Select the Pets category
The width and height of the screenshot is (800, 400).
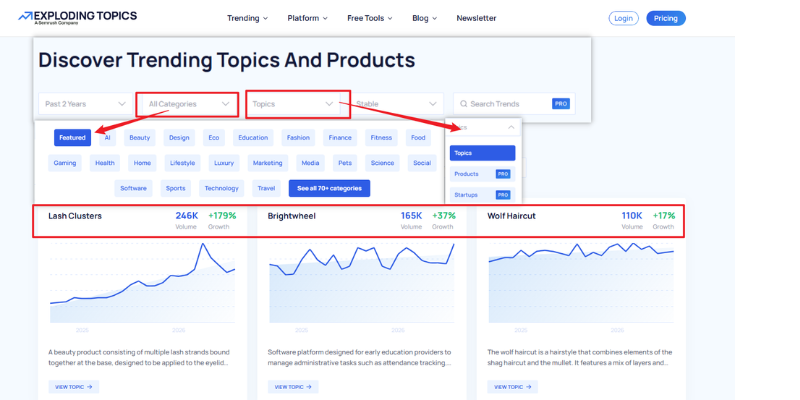point(344,163)
